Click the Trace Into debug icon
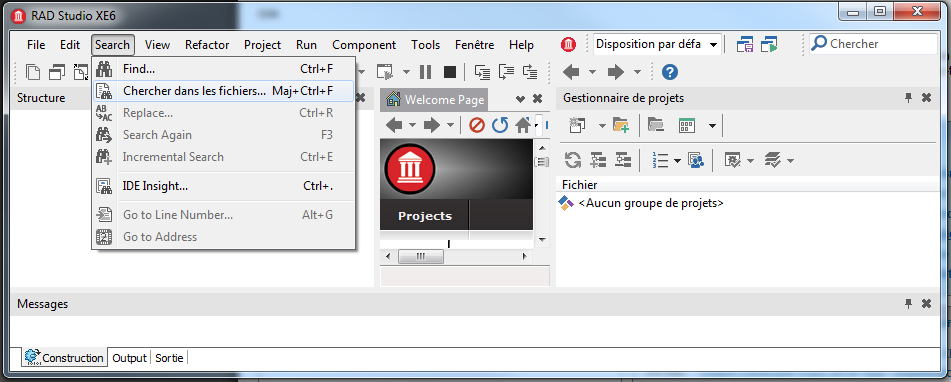 482,73
